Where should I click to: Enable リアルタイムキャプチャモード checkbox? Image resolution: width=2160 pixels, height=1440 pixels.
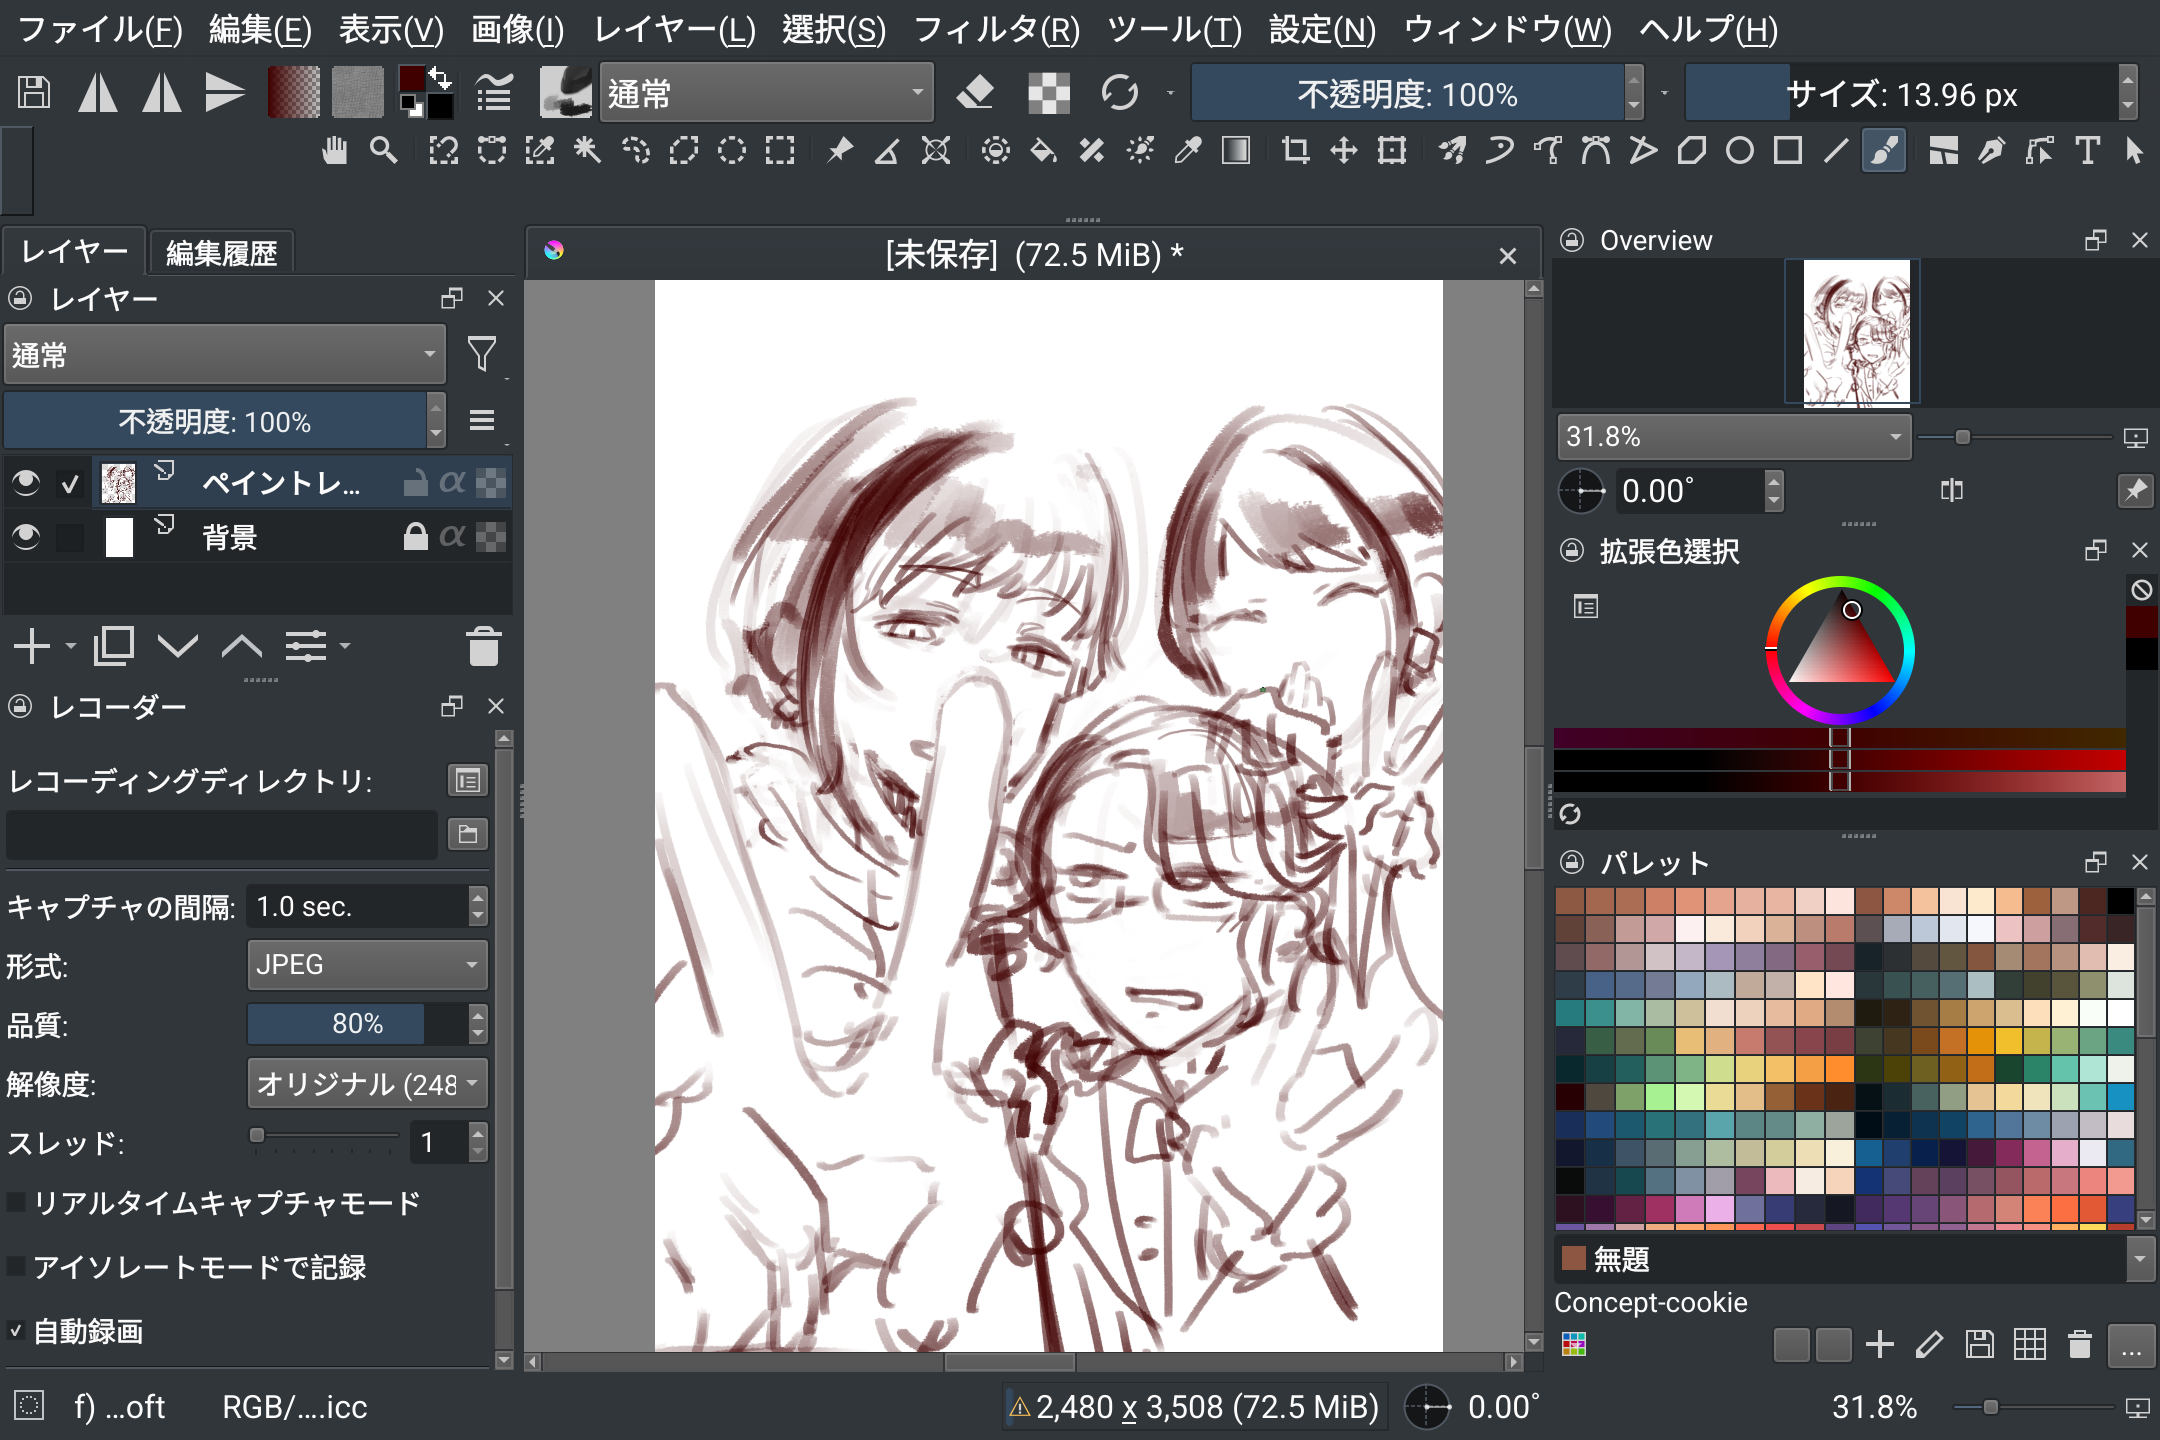point(17,1203)
